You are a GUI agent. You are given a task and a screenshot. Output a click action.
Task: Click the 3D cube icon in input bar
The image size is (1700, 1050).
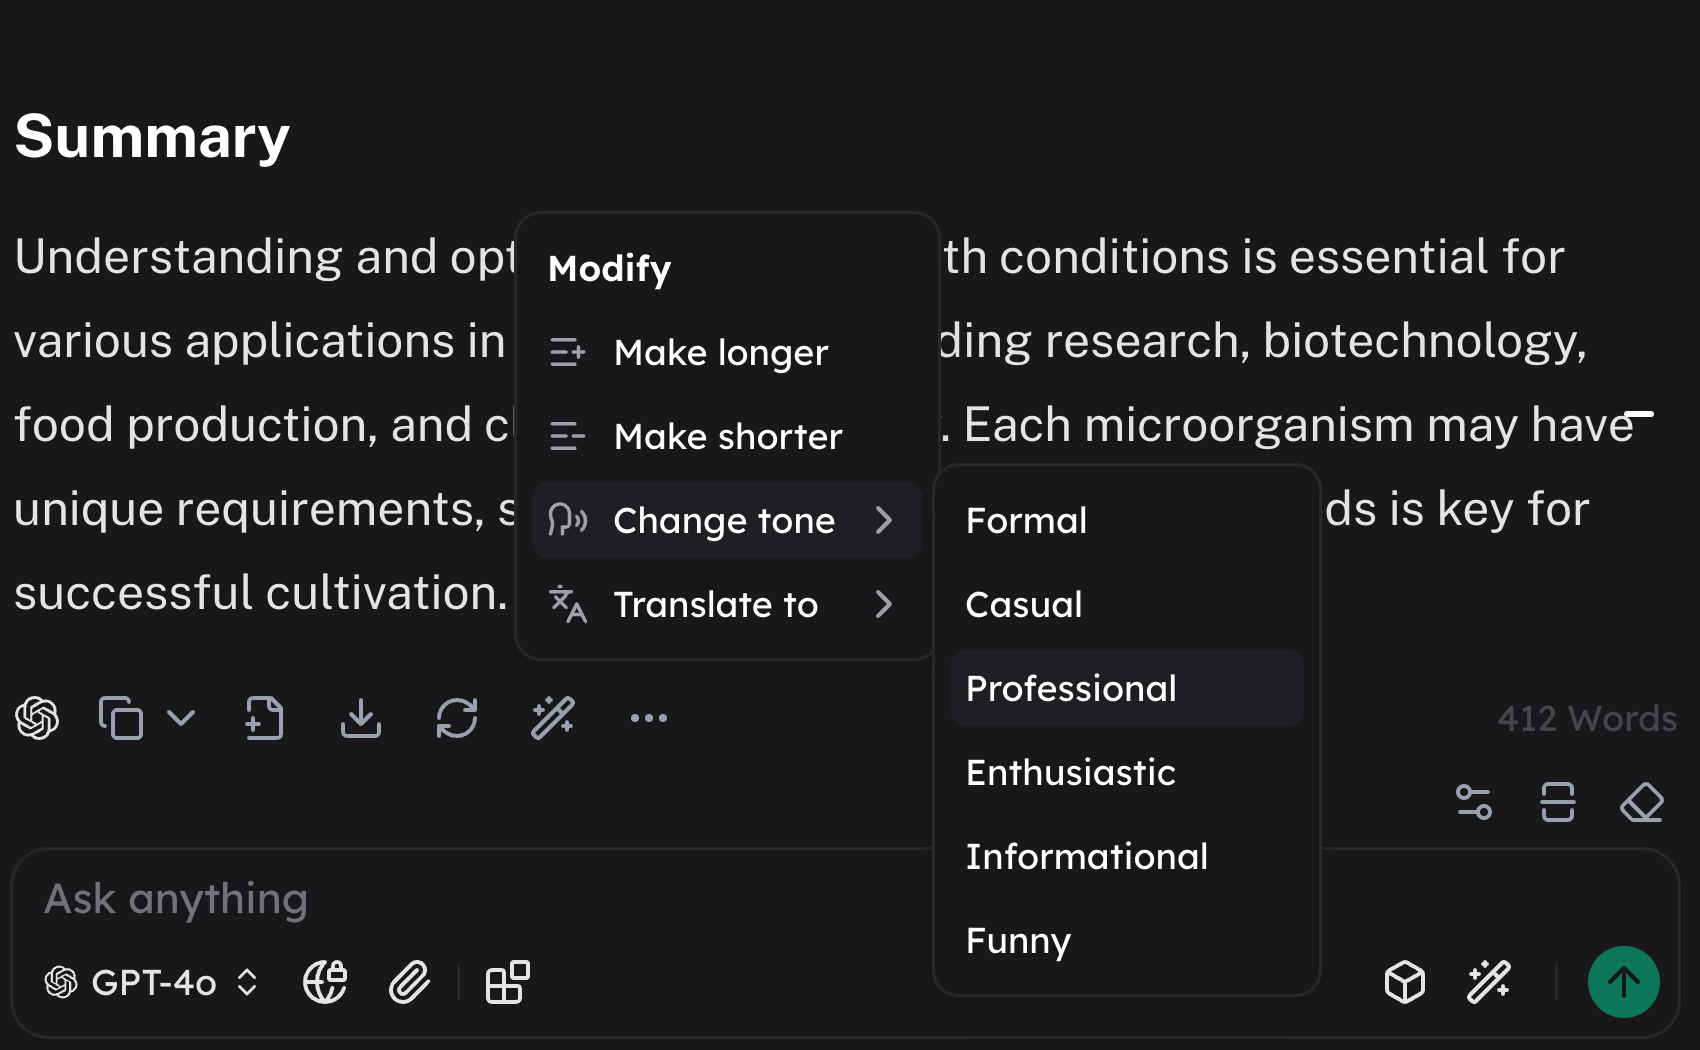pyautogui.click(x=1404, y=982)
